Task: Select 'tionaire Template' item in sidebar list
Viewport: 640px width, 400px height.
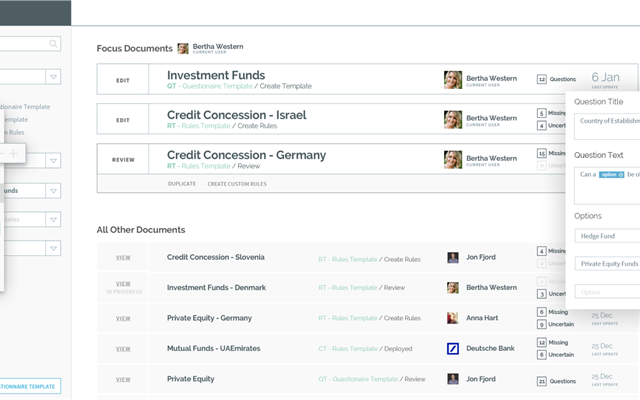Action: pos(25,107)
